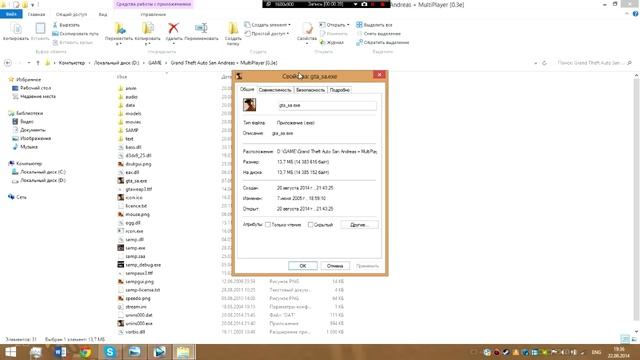Open the Безопасность tab in properties

click(x=310, y=90)
